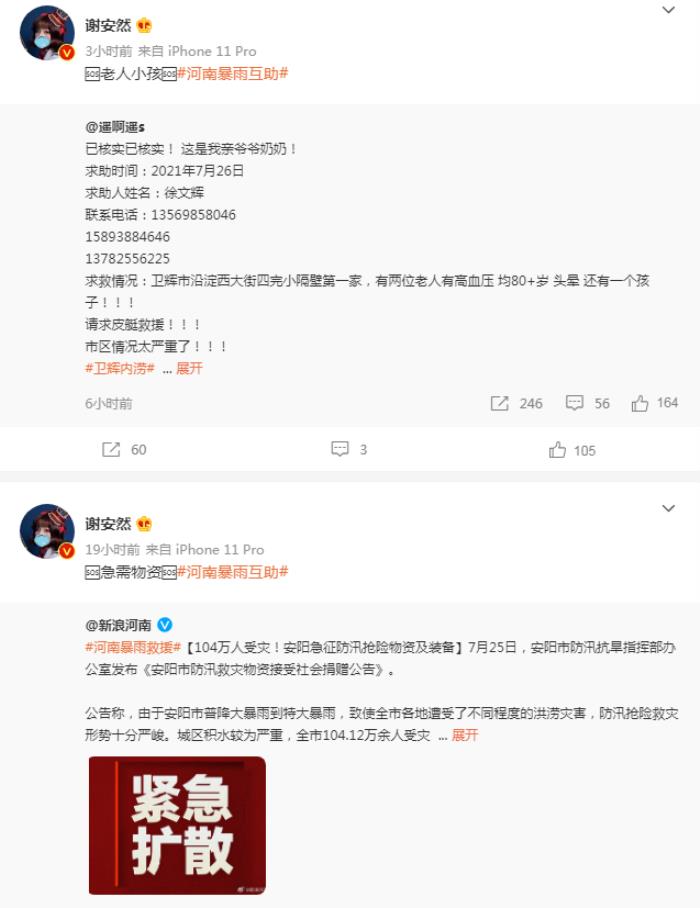Open #河南暴雨互助# hashtag in first post
This screenshot has width=700, height=908.
click(233, 74)
